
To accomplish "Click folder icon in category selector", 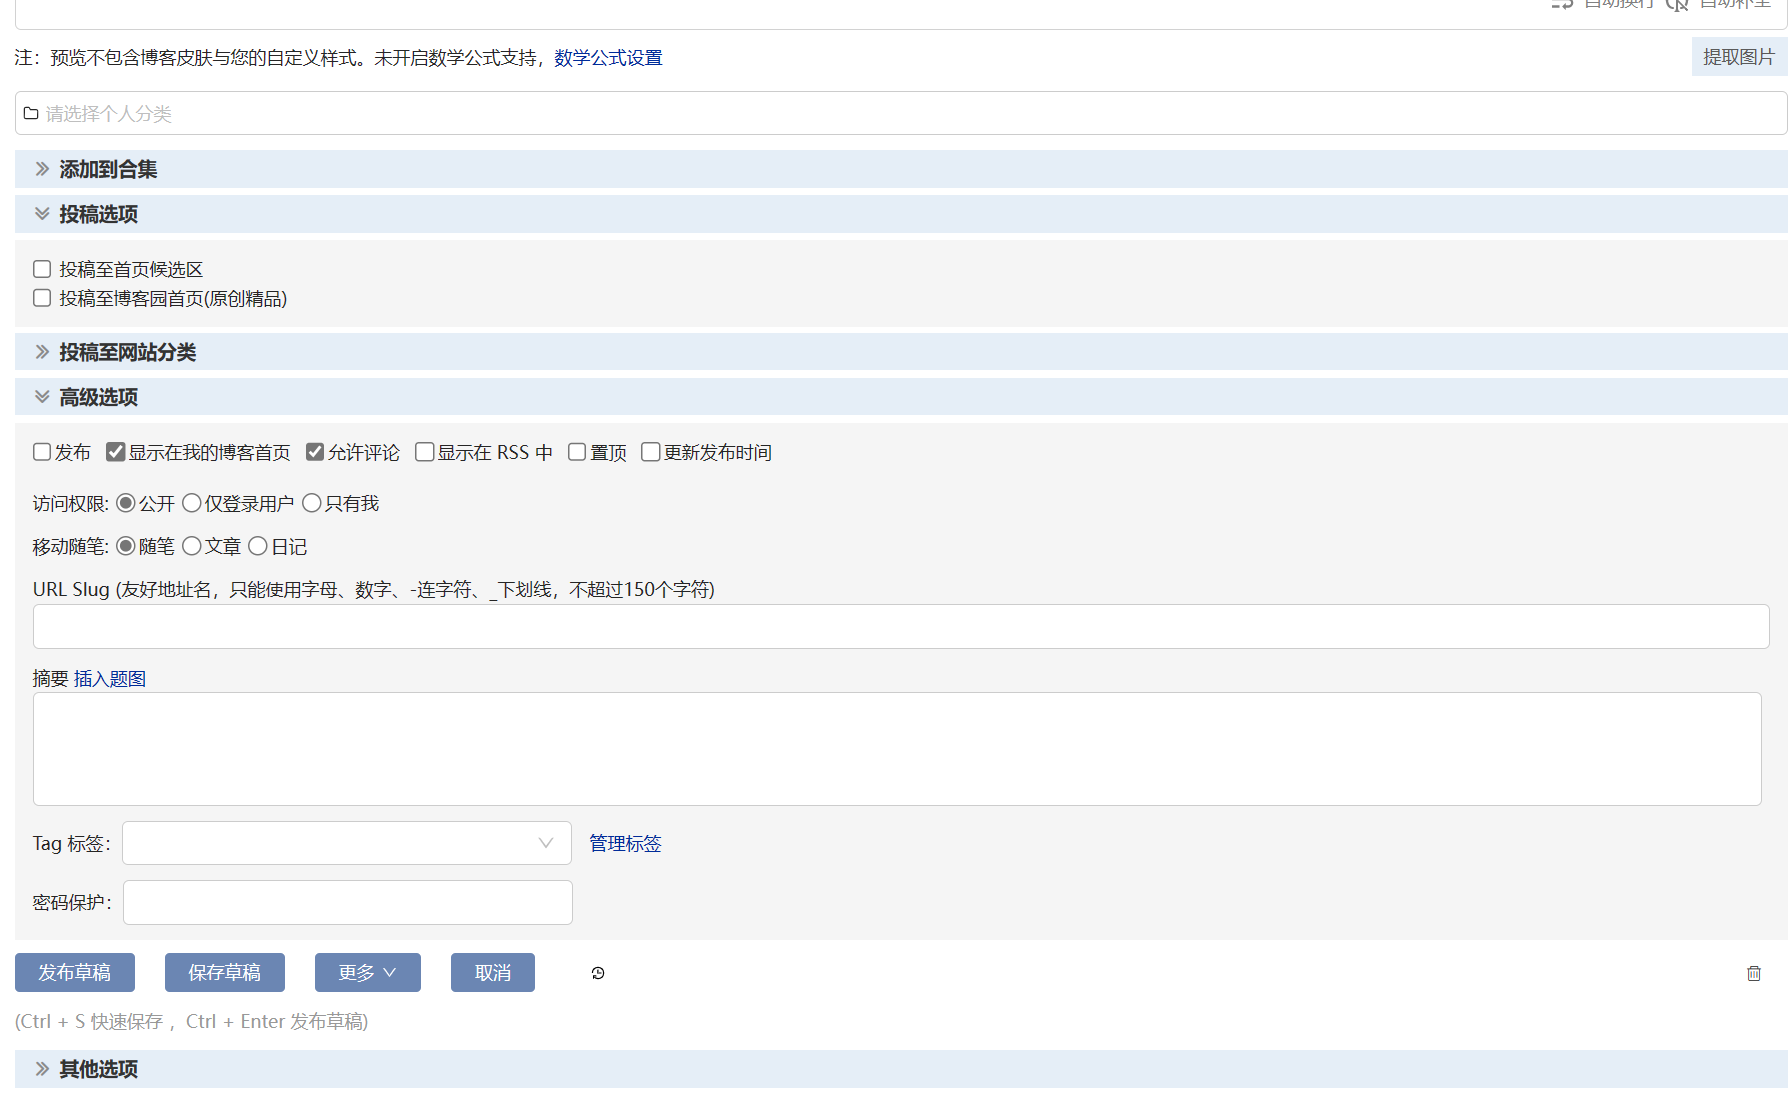I will pyautogui.click(x=31, y=113).
